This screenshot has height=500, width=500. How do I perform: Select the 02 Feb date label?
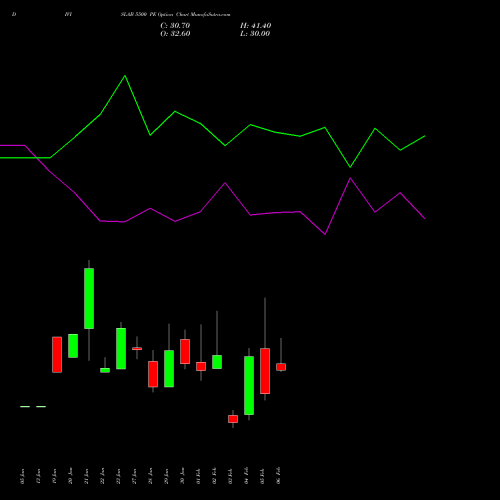[214, 476]
